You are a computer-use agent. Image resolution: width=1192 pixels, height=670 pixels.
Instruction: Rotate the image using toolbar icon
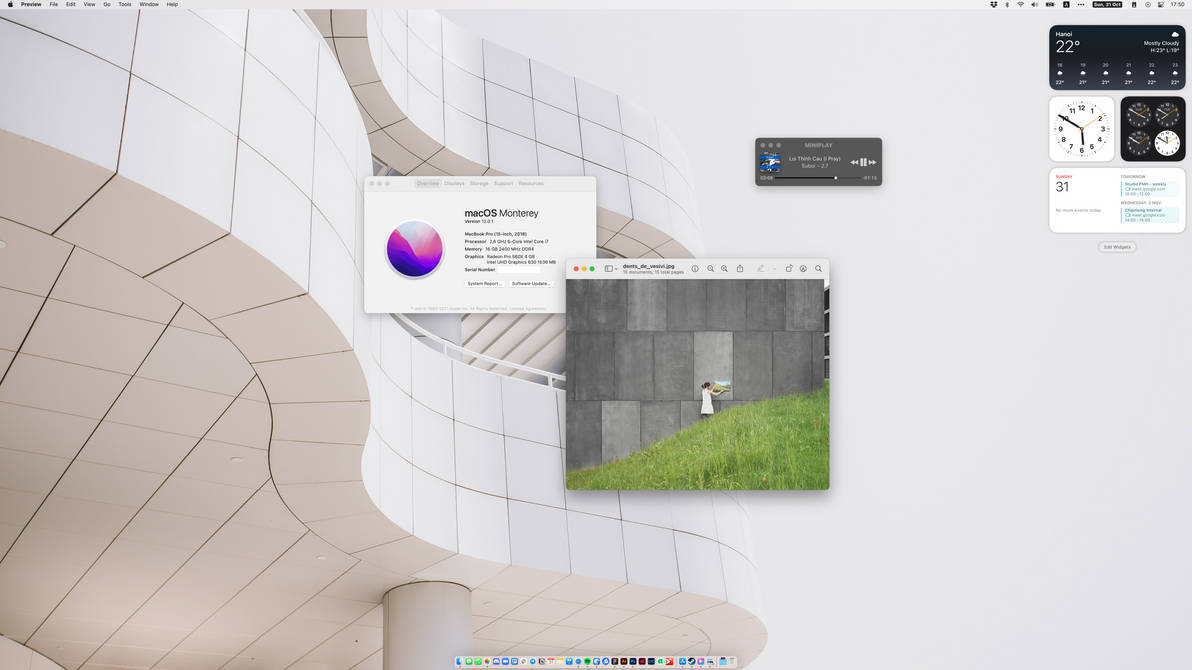[788, 268]
